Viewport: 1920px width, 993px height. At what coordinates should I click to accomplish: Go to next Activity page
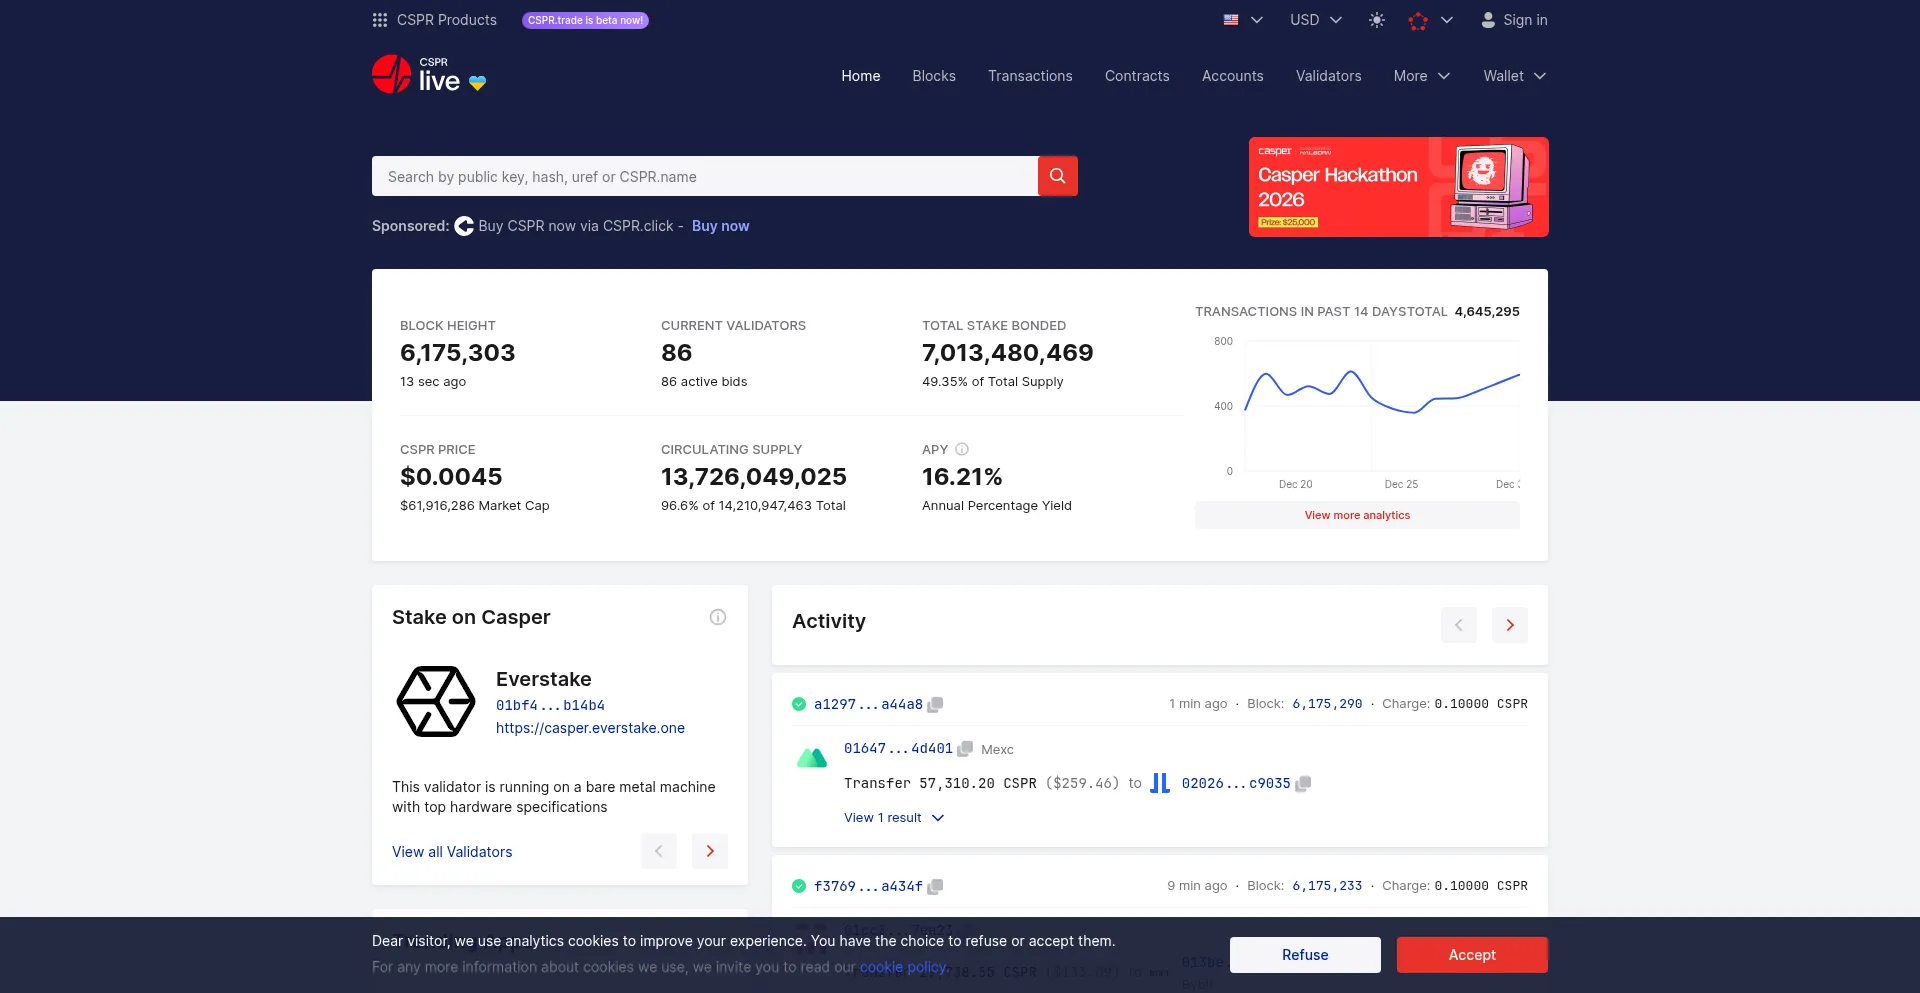1509,625
